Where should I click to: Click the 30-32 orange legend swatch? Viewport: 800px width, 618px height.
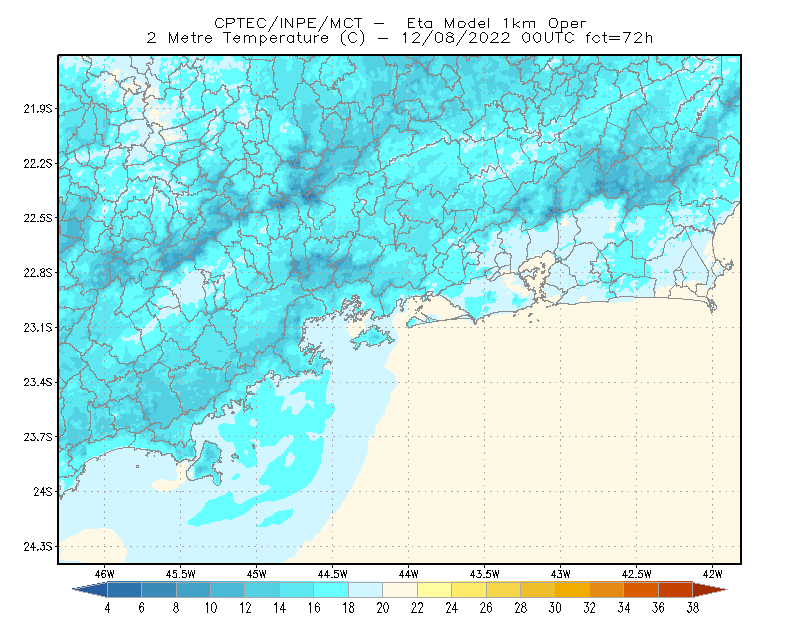(572, 590)
